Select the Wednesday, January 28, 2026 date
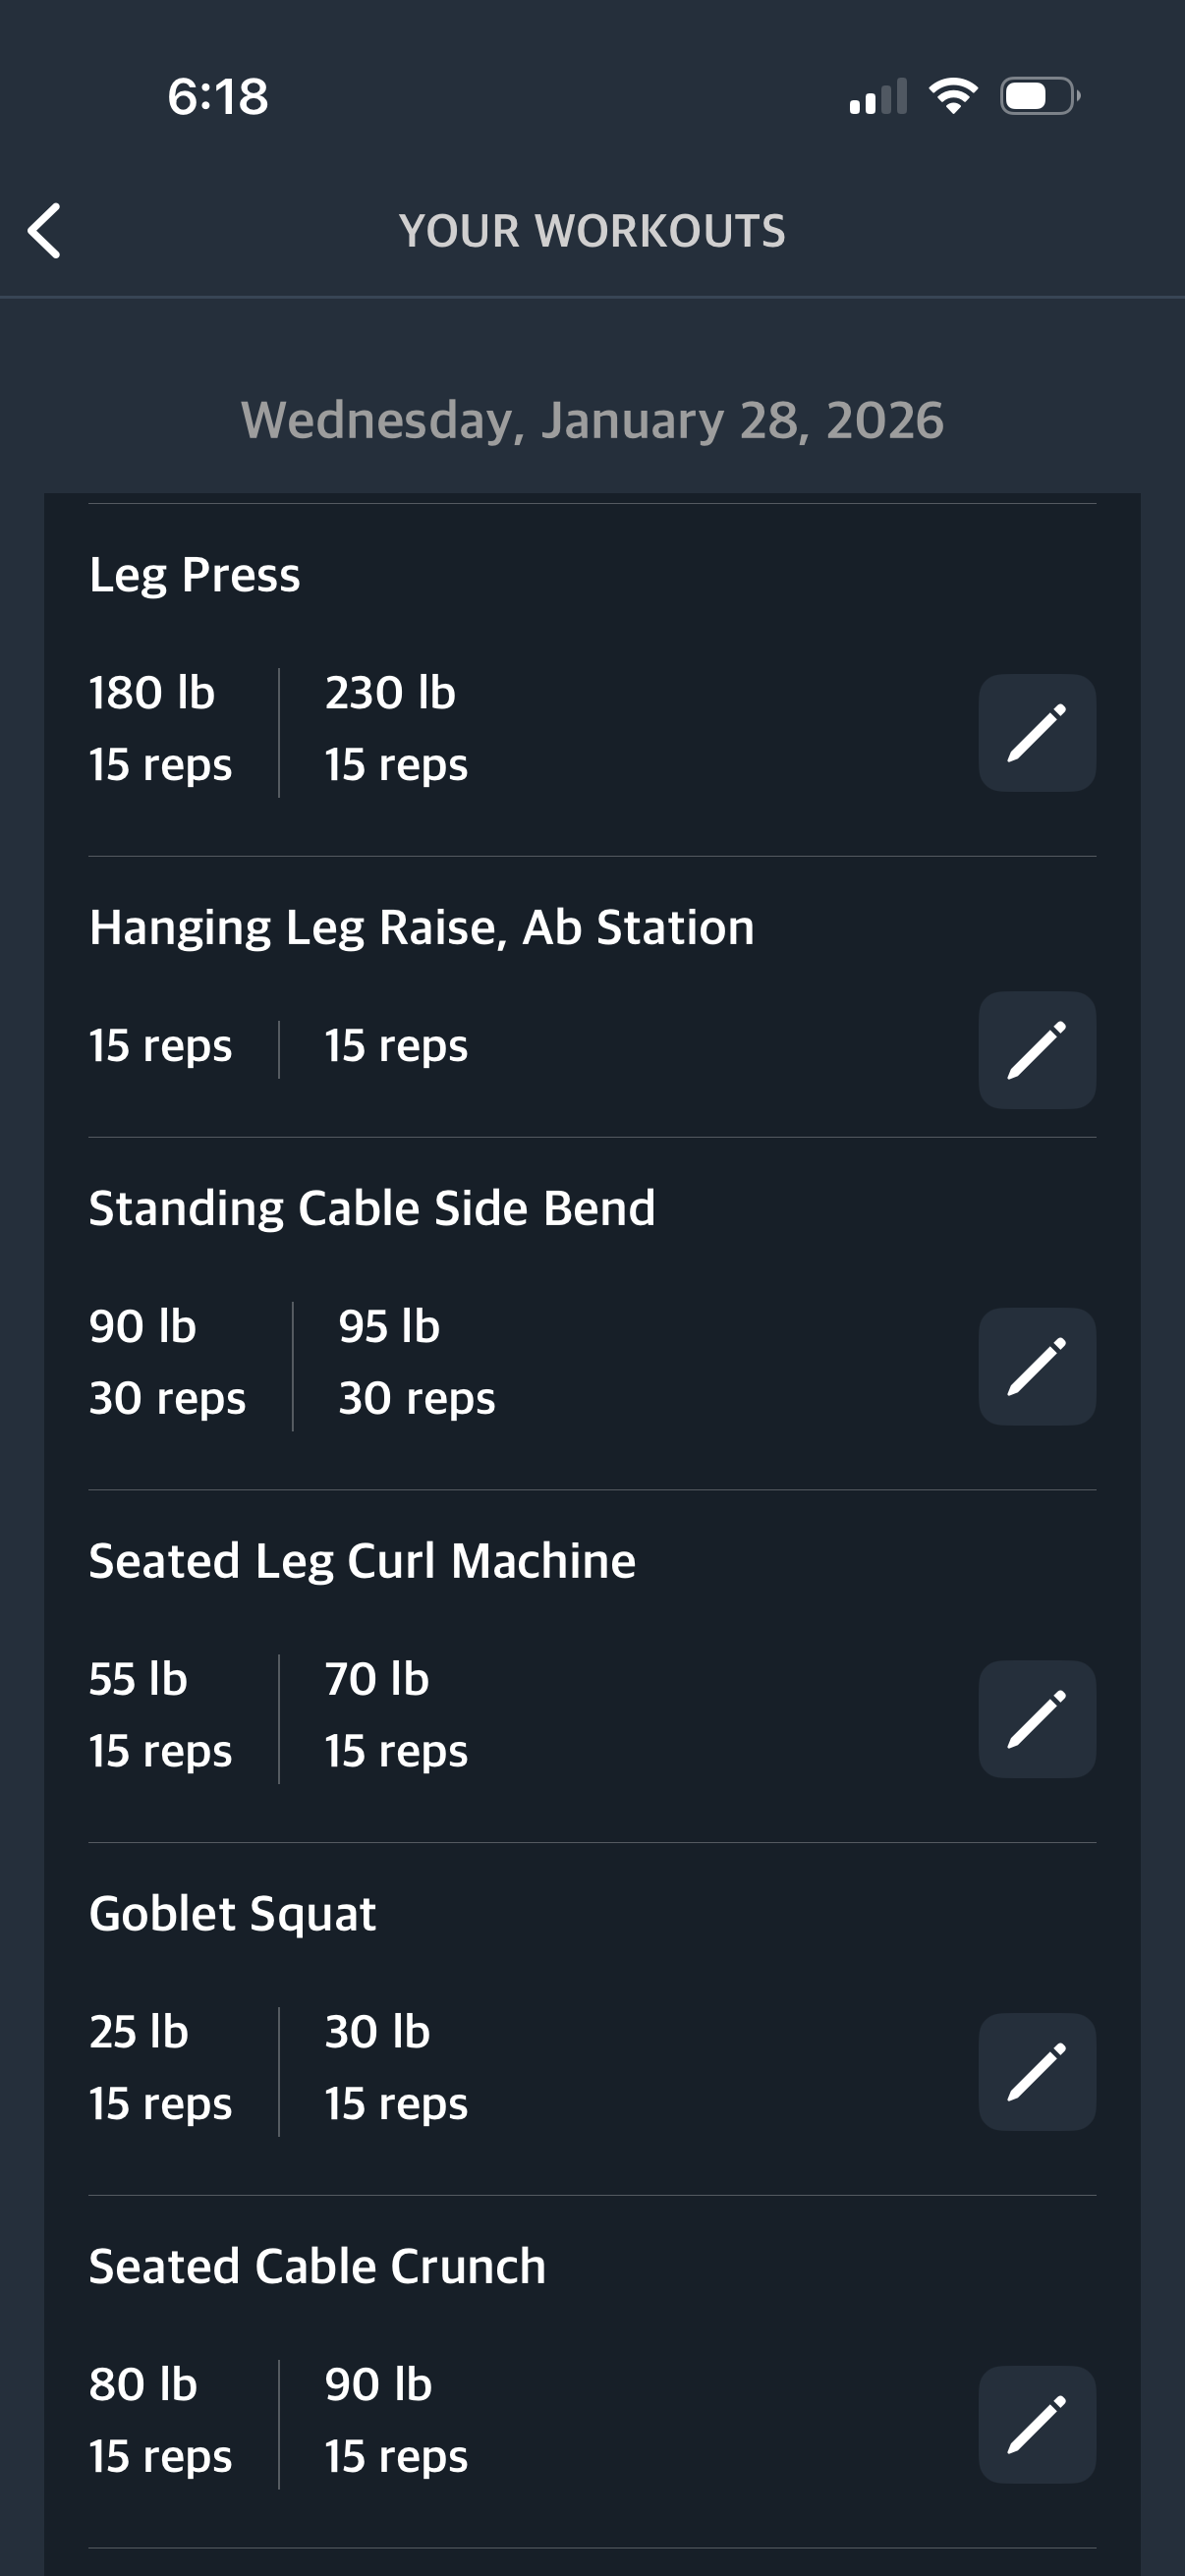1185x2576 pixels. click(592, 420)
